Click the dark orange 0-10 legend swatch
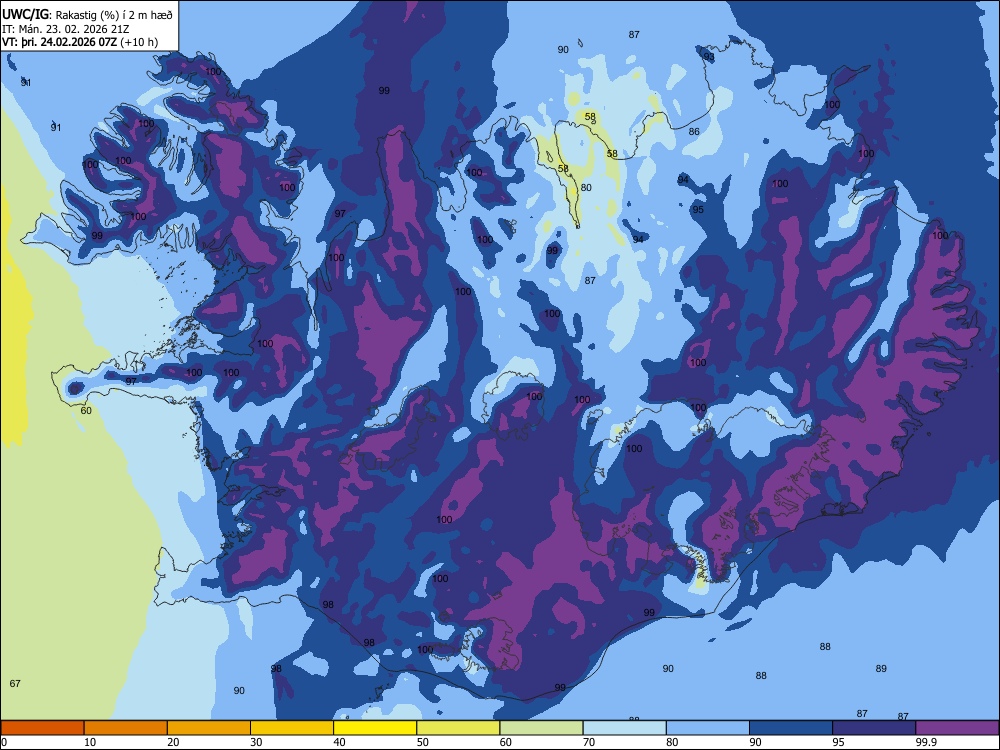The image size is (1000, 750). [x=42, y=728]
